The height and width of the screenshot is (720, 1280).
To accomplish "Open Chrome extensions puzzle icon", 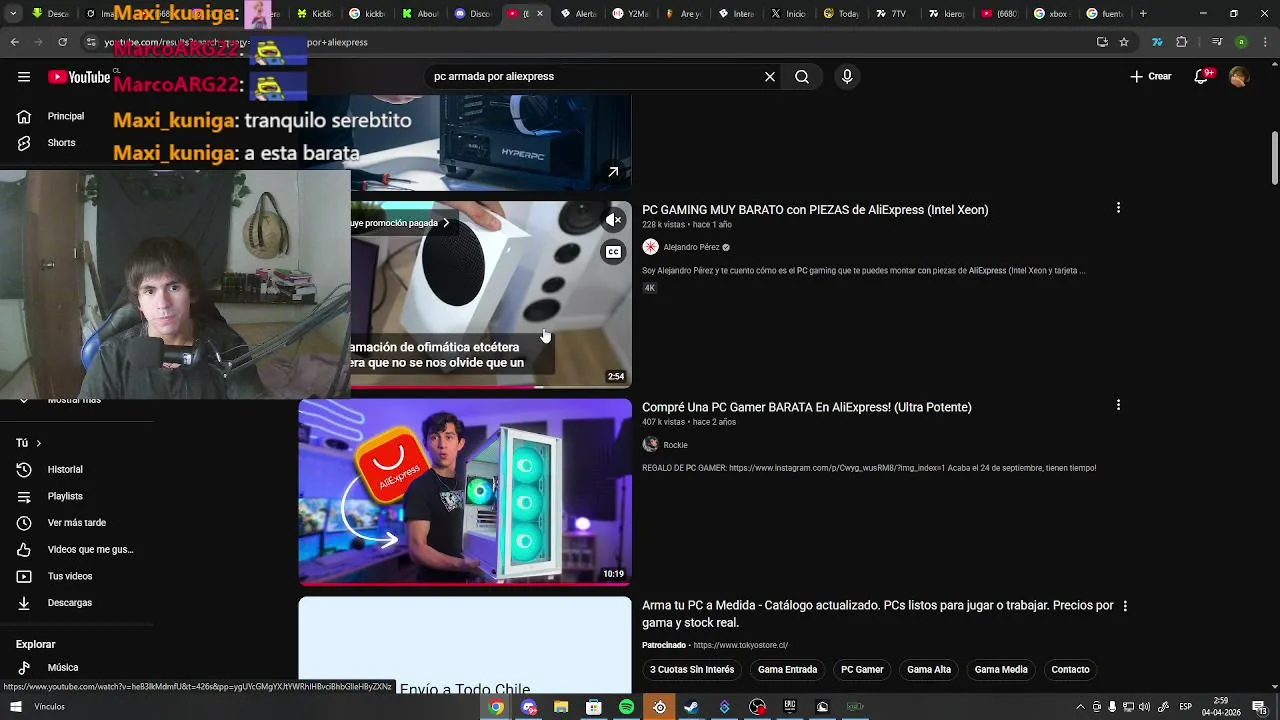I will [x=1182, y=42].
